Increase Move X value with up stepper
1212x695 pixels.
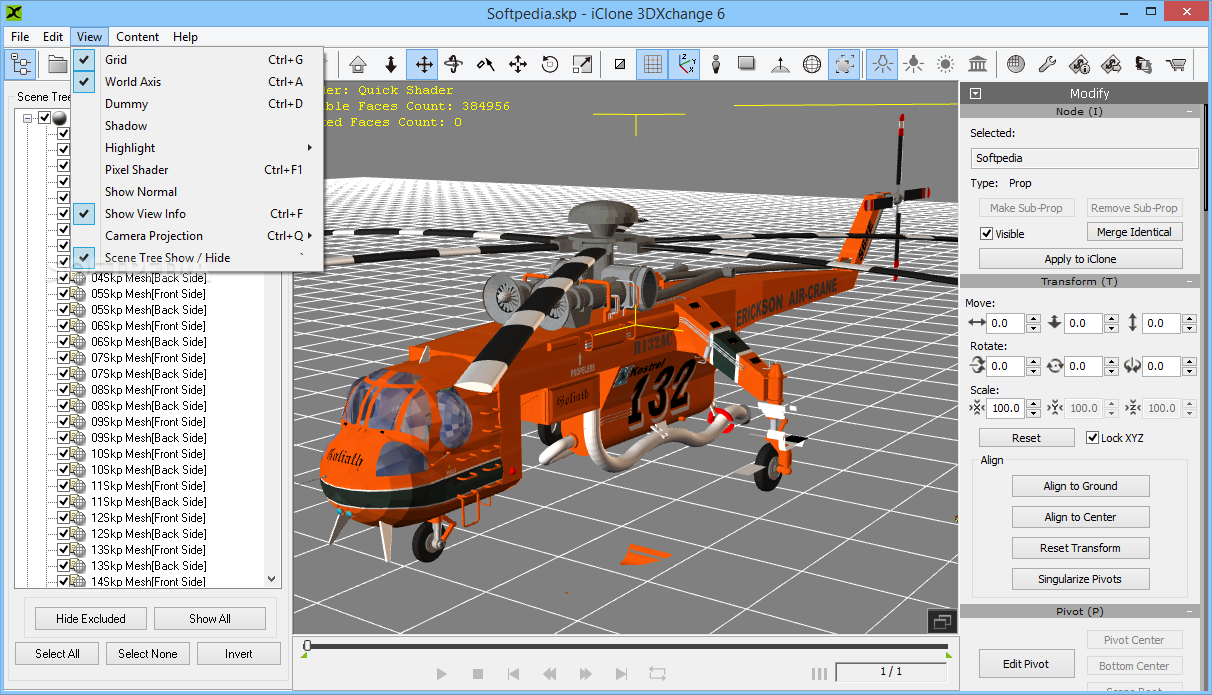(x=1032, y=319)
